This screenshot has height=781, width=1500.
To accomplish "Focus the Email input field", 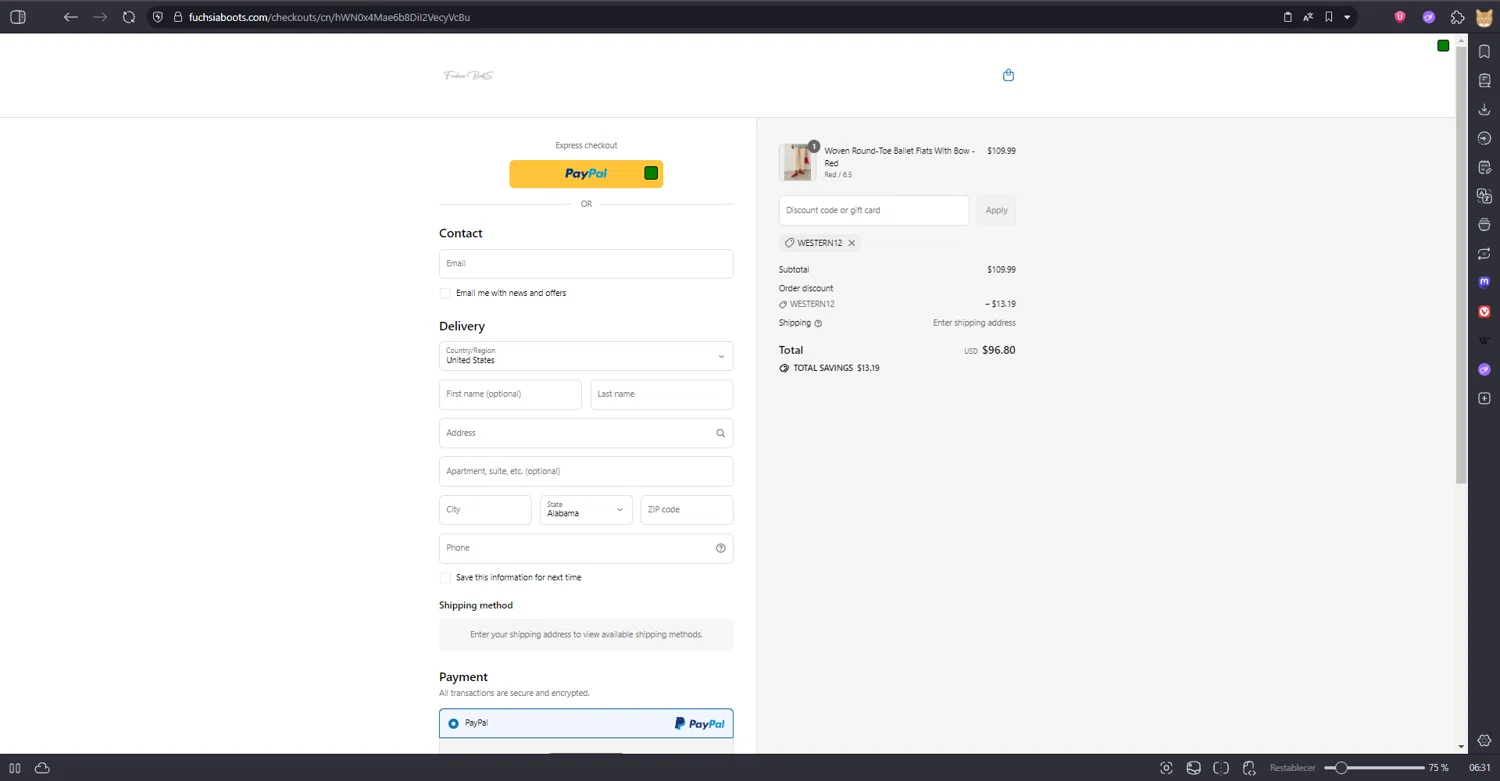I will [x=586, y=263].
